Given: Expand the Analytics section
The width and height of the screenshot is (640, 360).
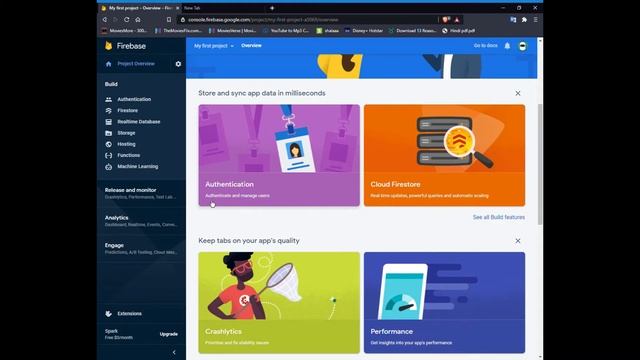Looking at the screenshot, I should click(x=141, y=221).
